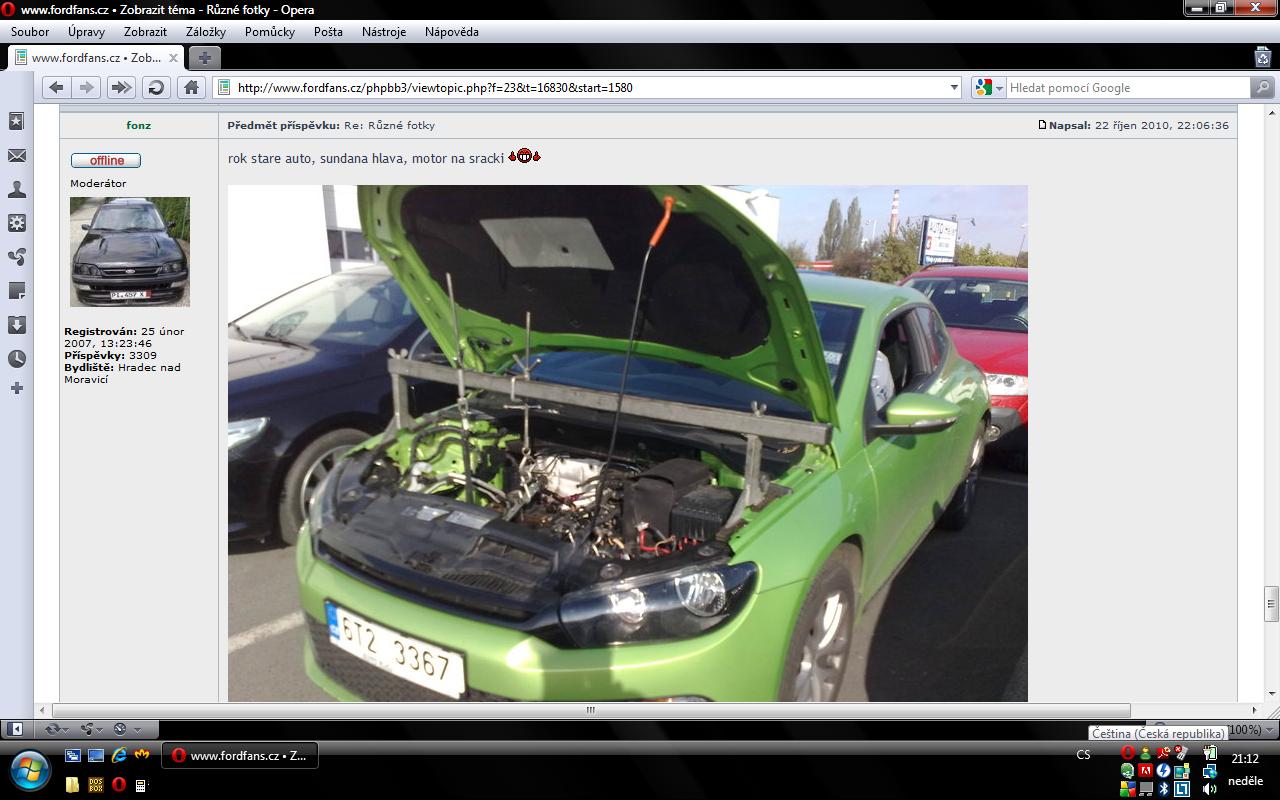Go to the Home page
Image resolution: width=1280 pixels, height=800 pixels.
191,88
